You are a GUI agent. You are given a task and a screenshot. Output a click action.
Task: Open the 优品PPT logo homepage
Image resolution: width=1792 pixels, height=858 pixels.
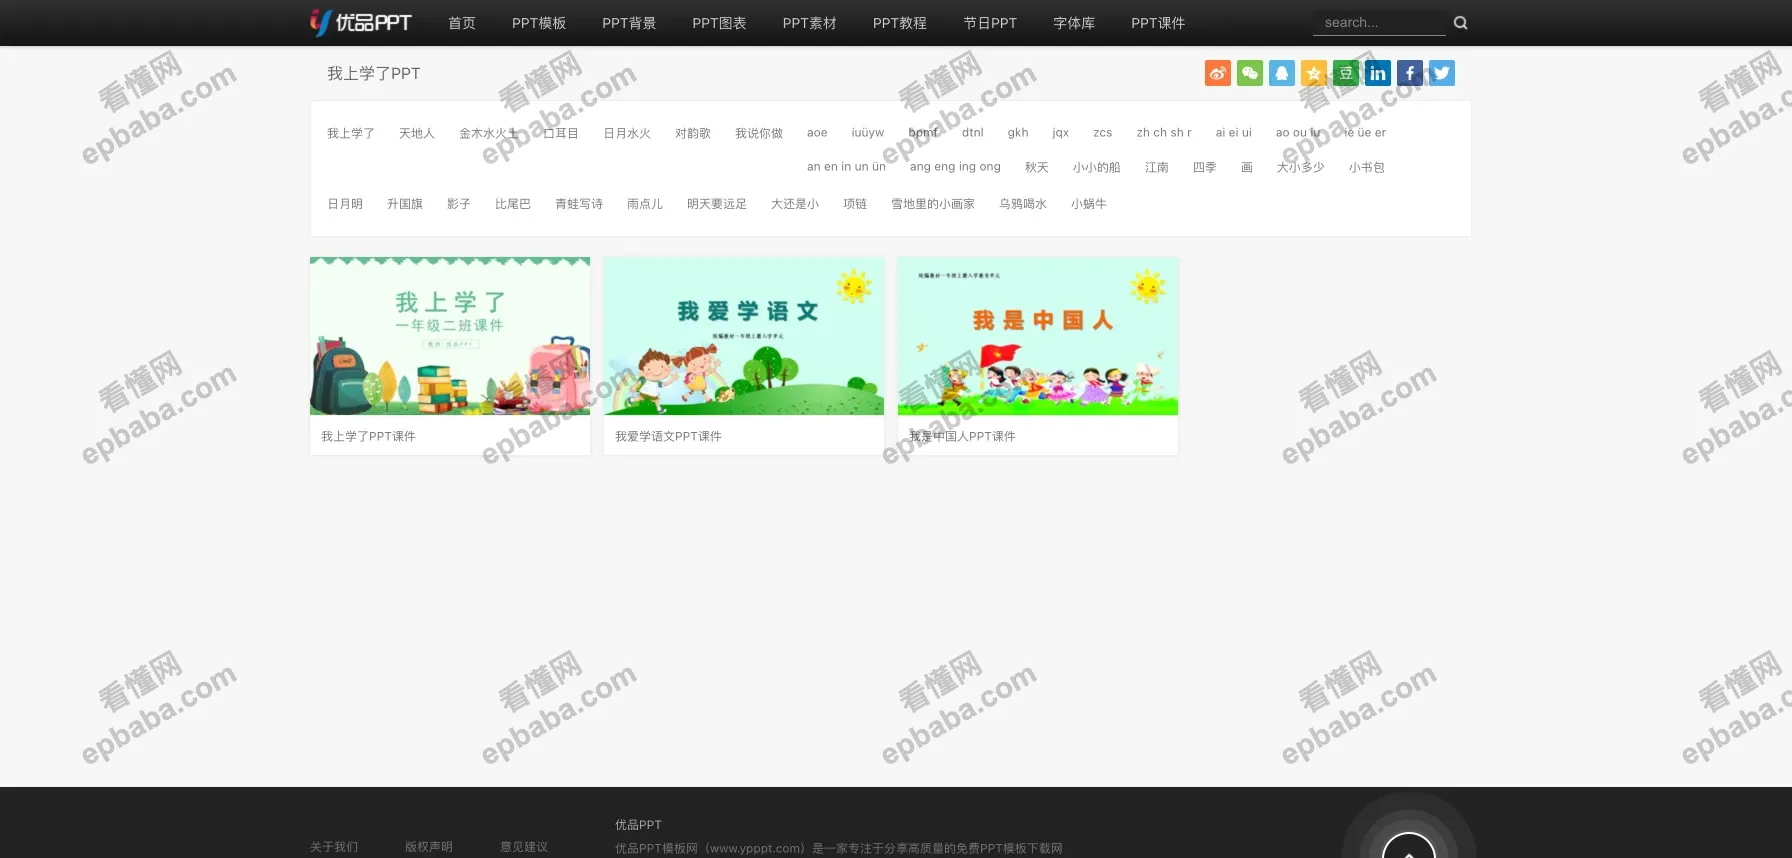[361, 22]
